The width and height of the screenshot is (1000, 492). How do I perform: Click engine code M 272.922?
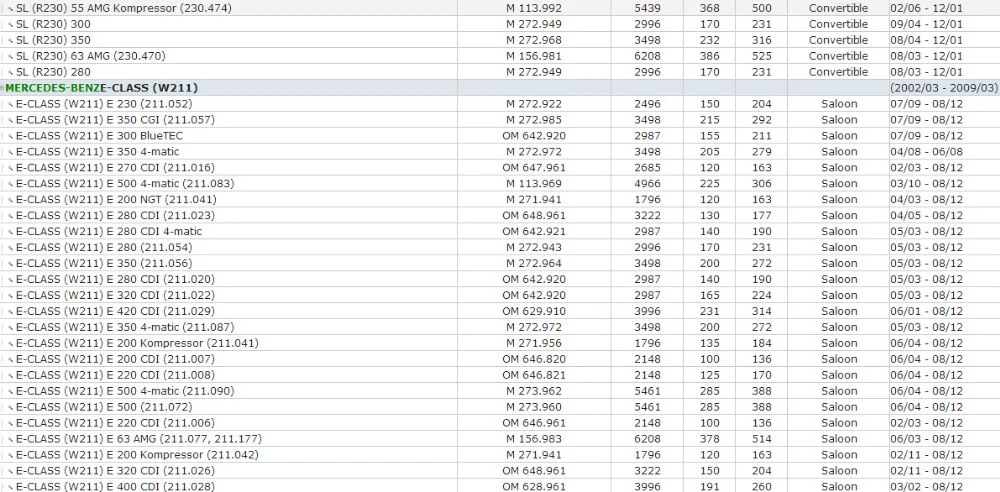(x=534, y=104)
